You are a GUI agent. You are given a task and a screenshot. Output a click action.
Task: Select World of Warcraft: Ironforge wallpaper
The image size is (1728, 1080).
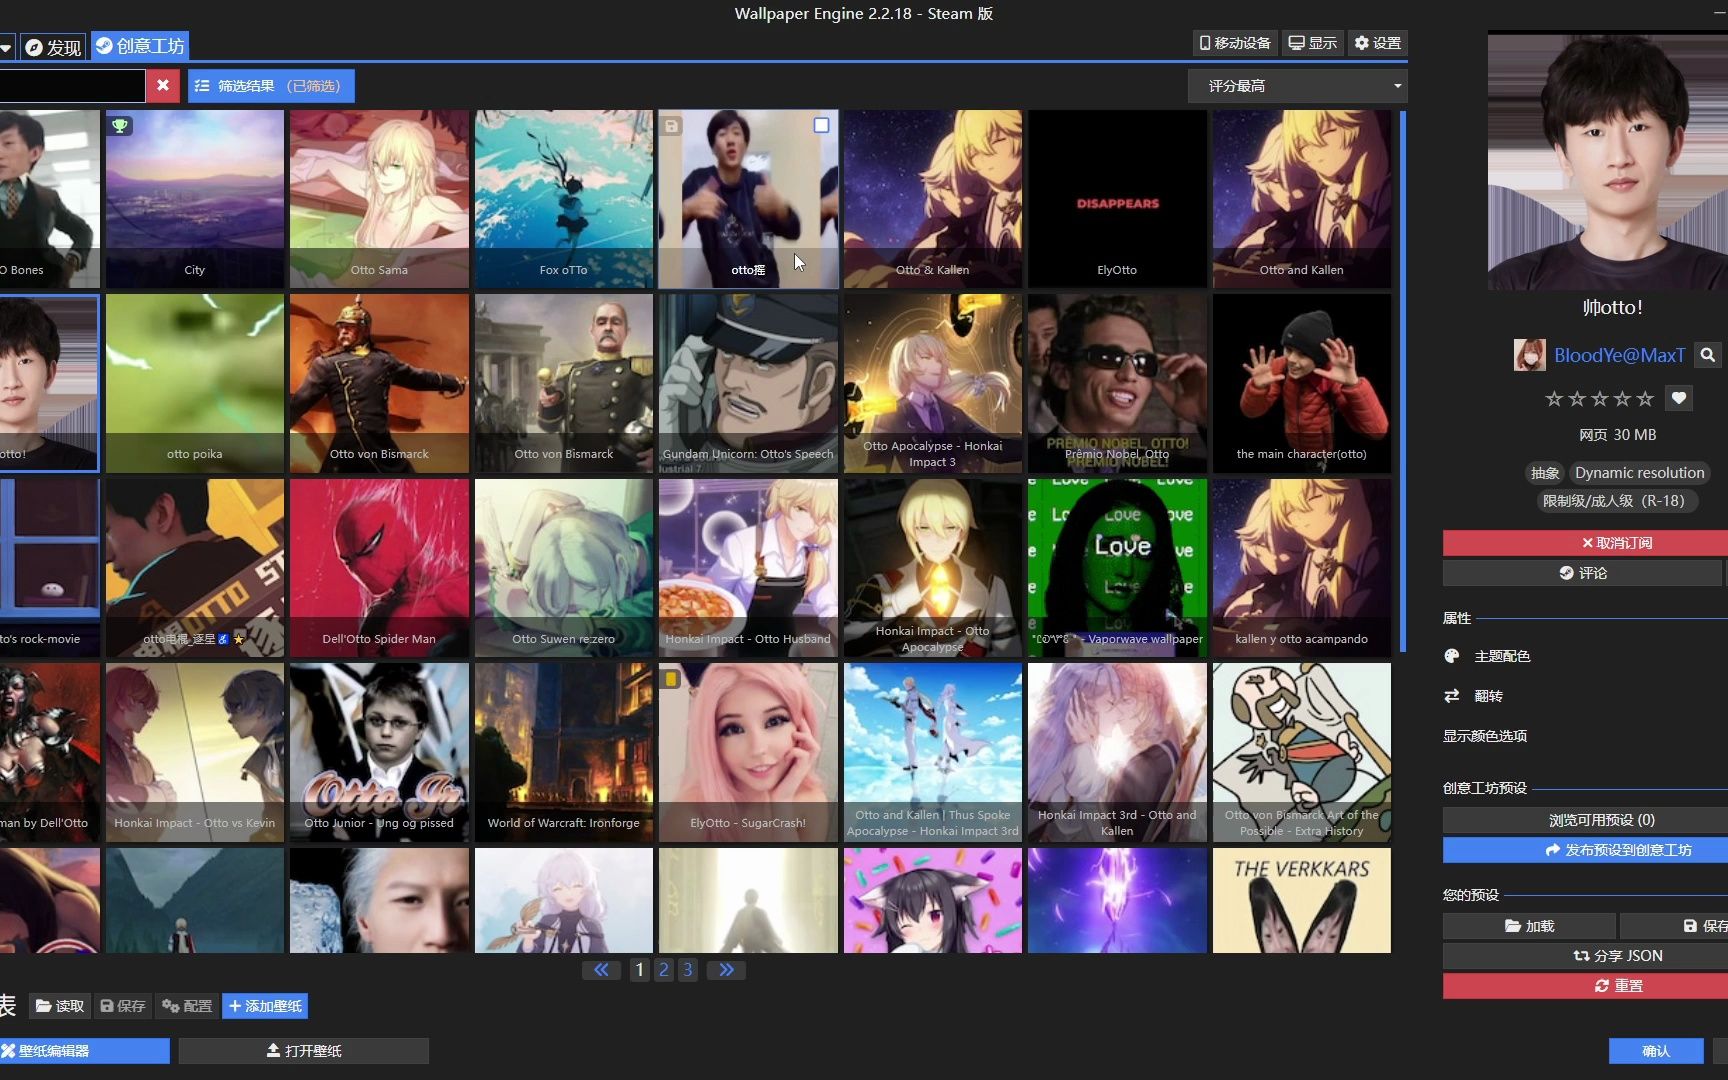(x=563, y=752)
